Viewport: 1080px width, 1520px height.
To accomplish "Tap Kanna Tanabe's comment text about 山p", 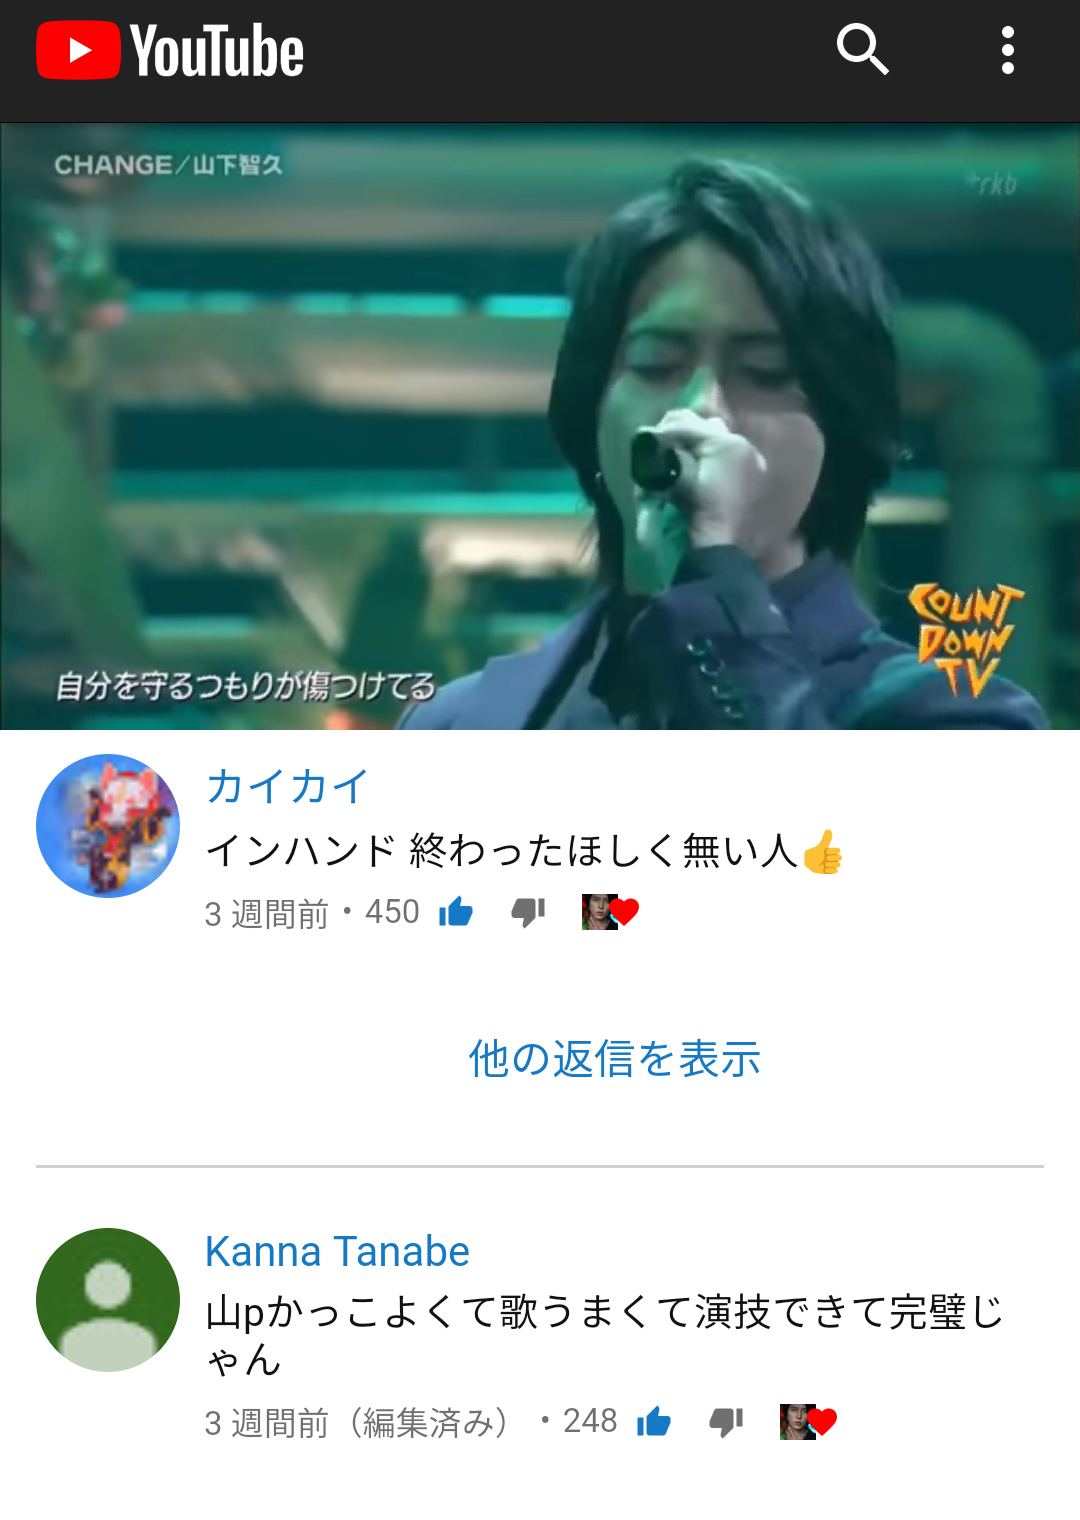I will [604, 1335].
